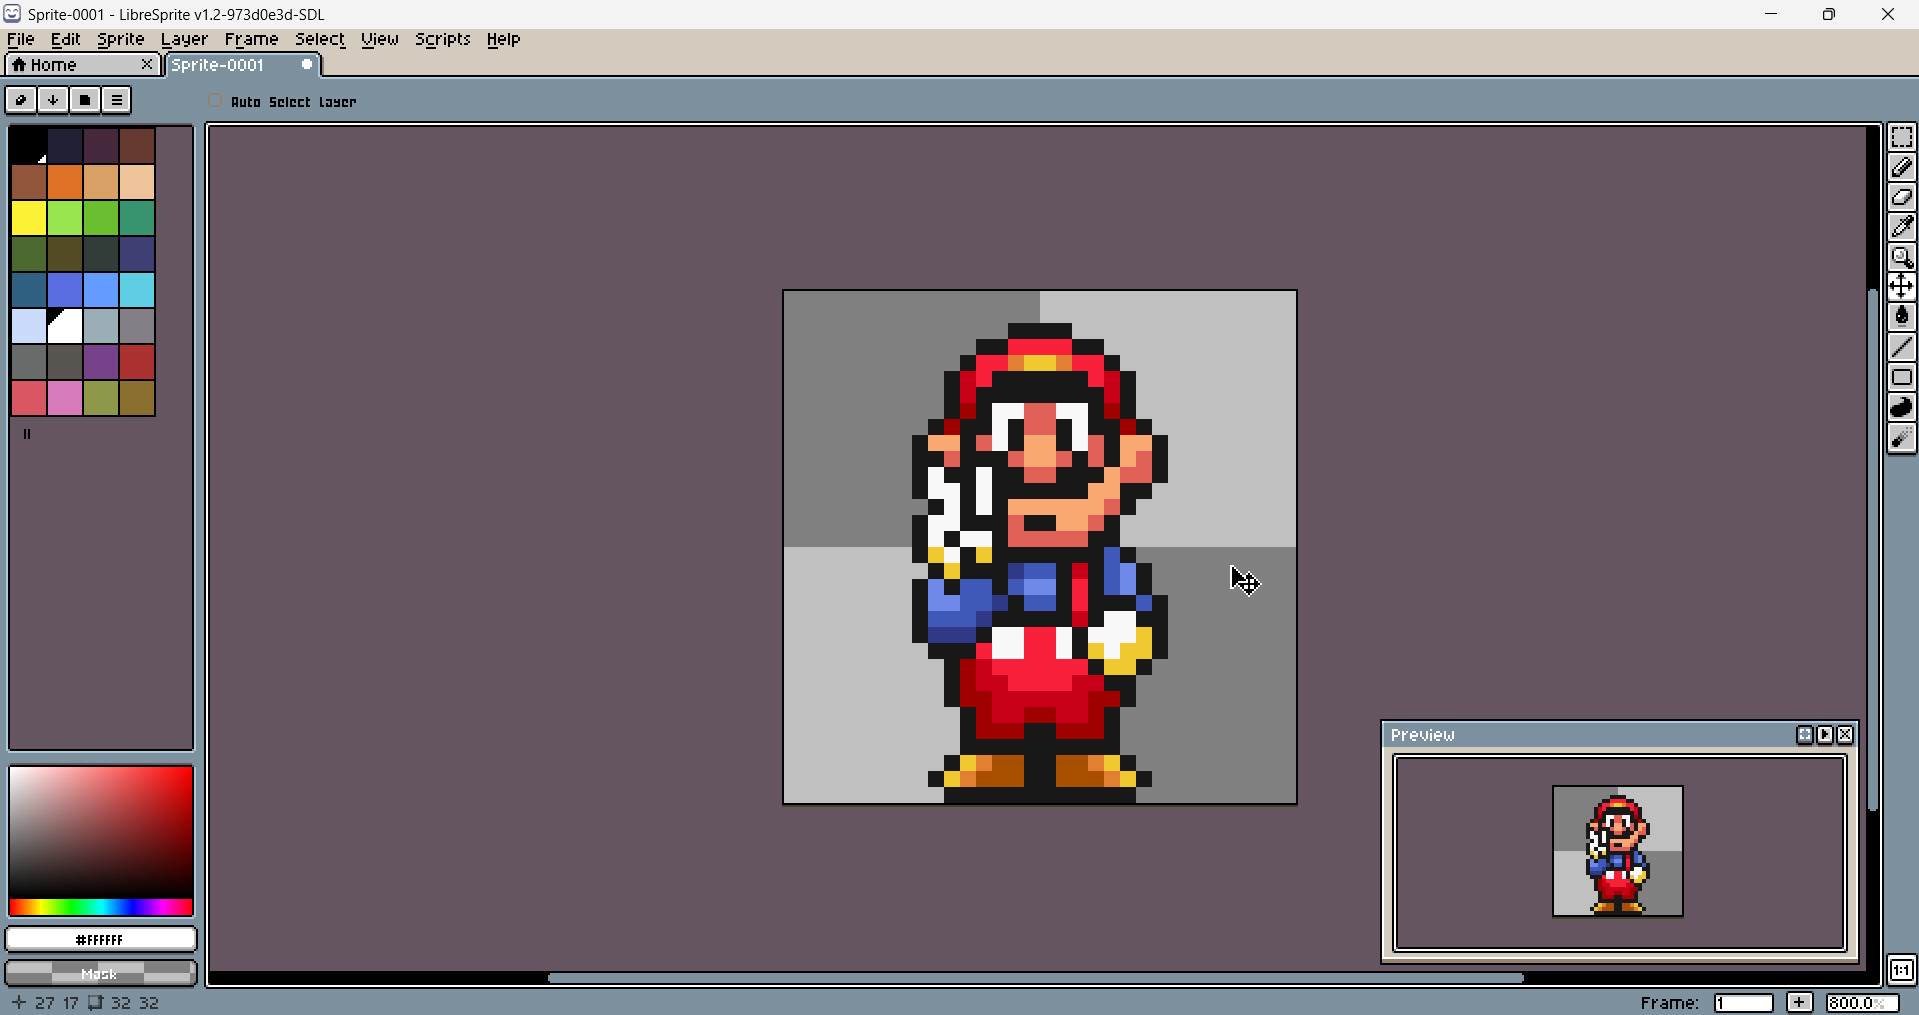The image size is (1919, 1015).
Task: Select the Blur tool at toolbar bottom
Action: pos(1901,438)
